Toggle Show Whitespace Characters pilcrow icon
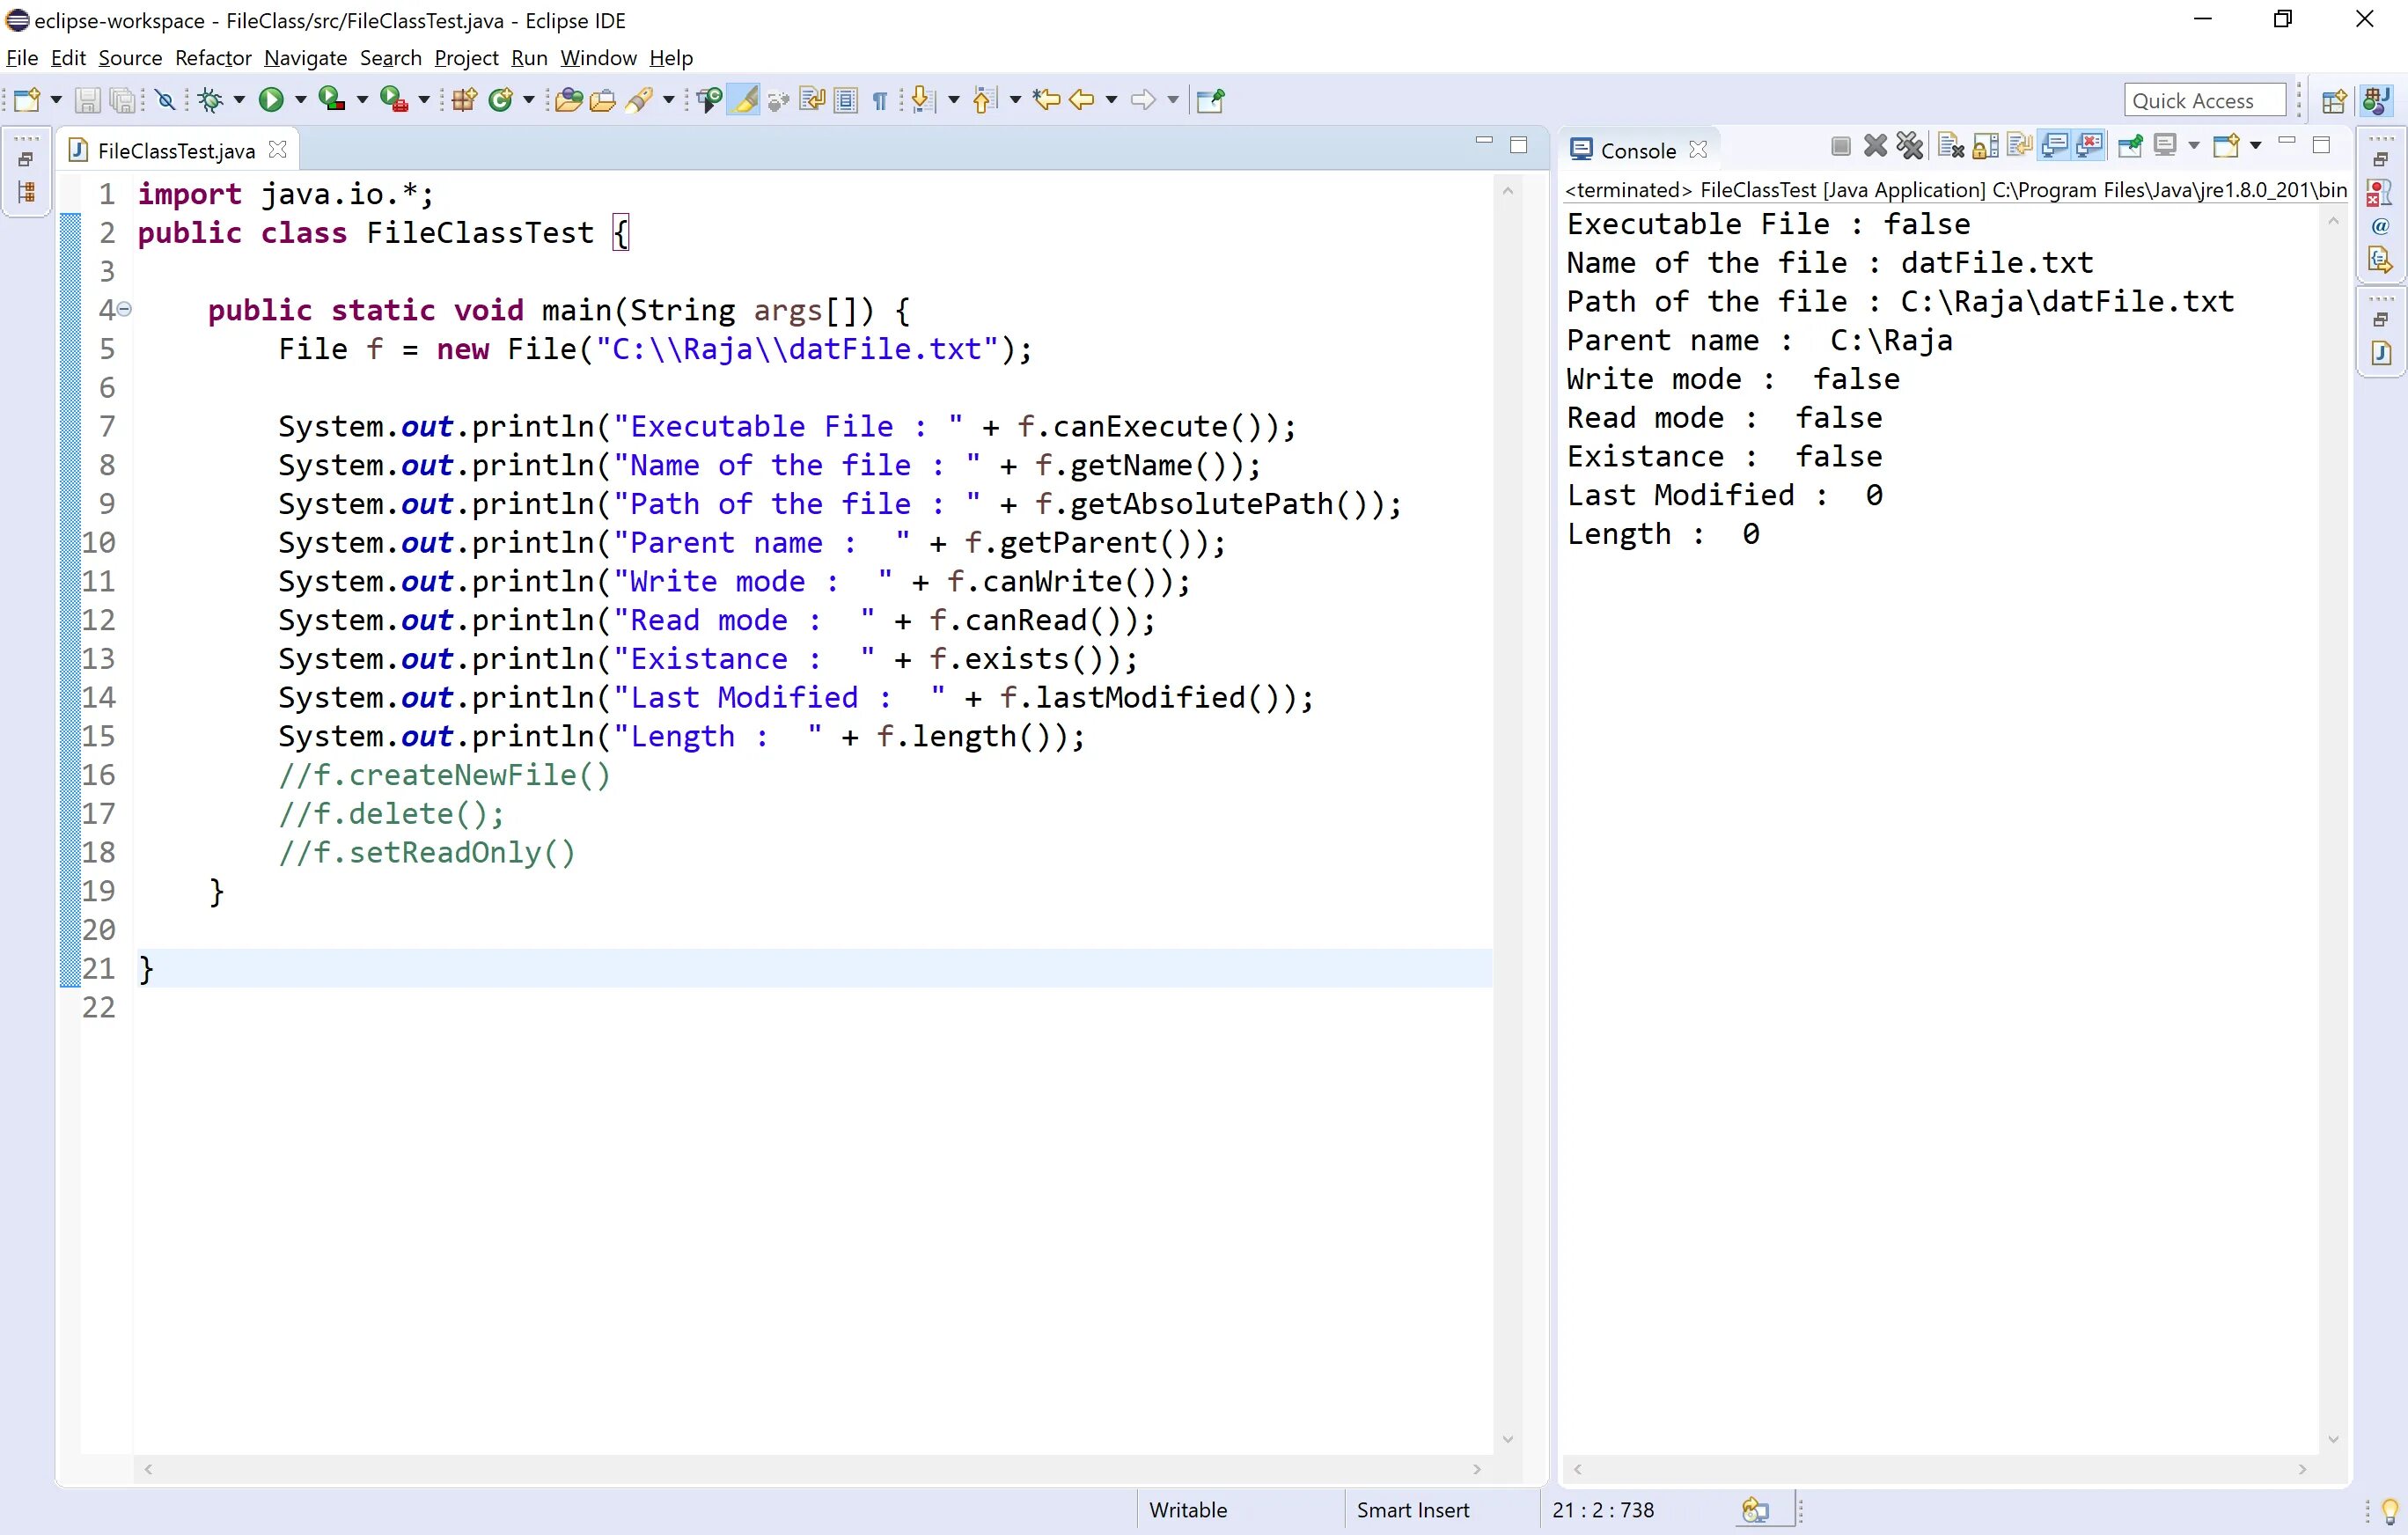This screenshot has height=1535, width=2408. [x=880, y=100]
